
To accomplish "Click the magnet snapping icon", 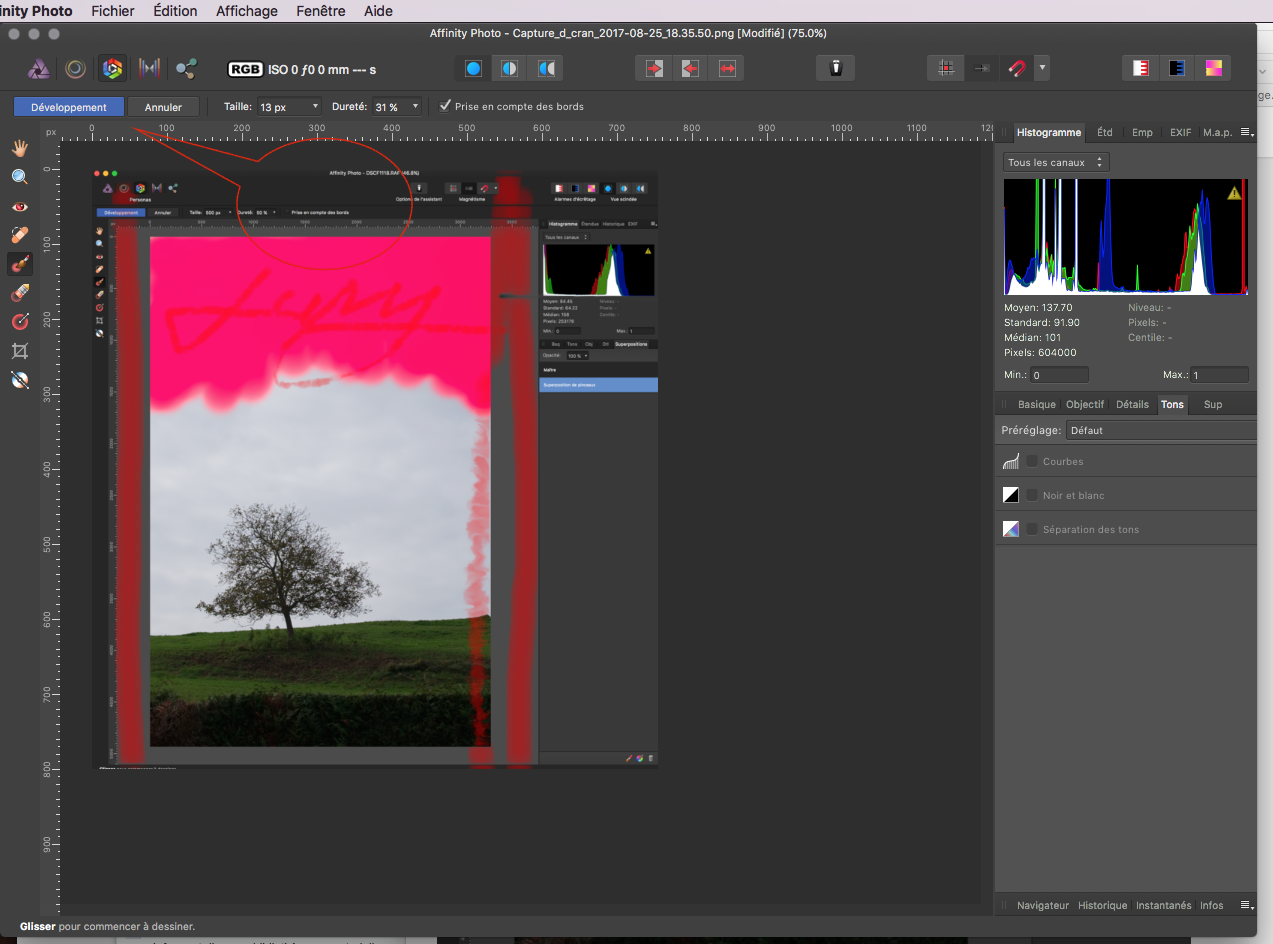I will tap(1016, 68).
